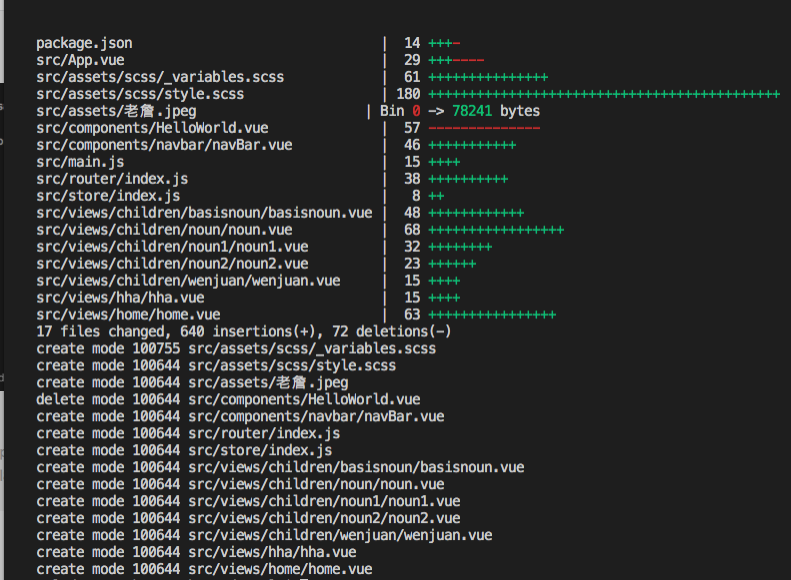Click the 17 files changed summary line
Viewport: 791px width, 580px height.
click(244, 332)
